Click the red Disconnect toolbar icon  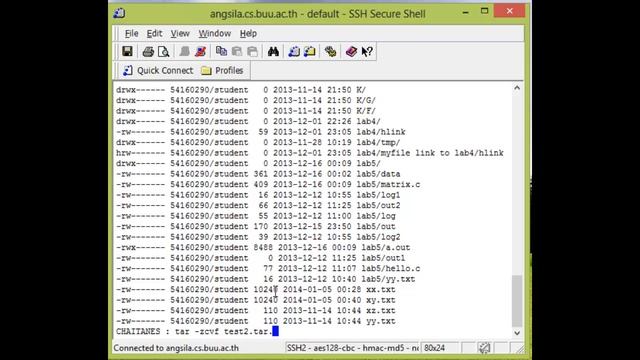point(200,51)
